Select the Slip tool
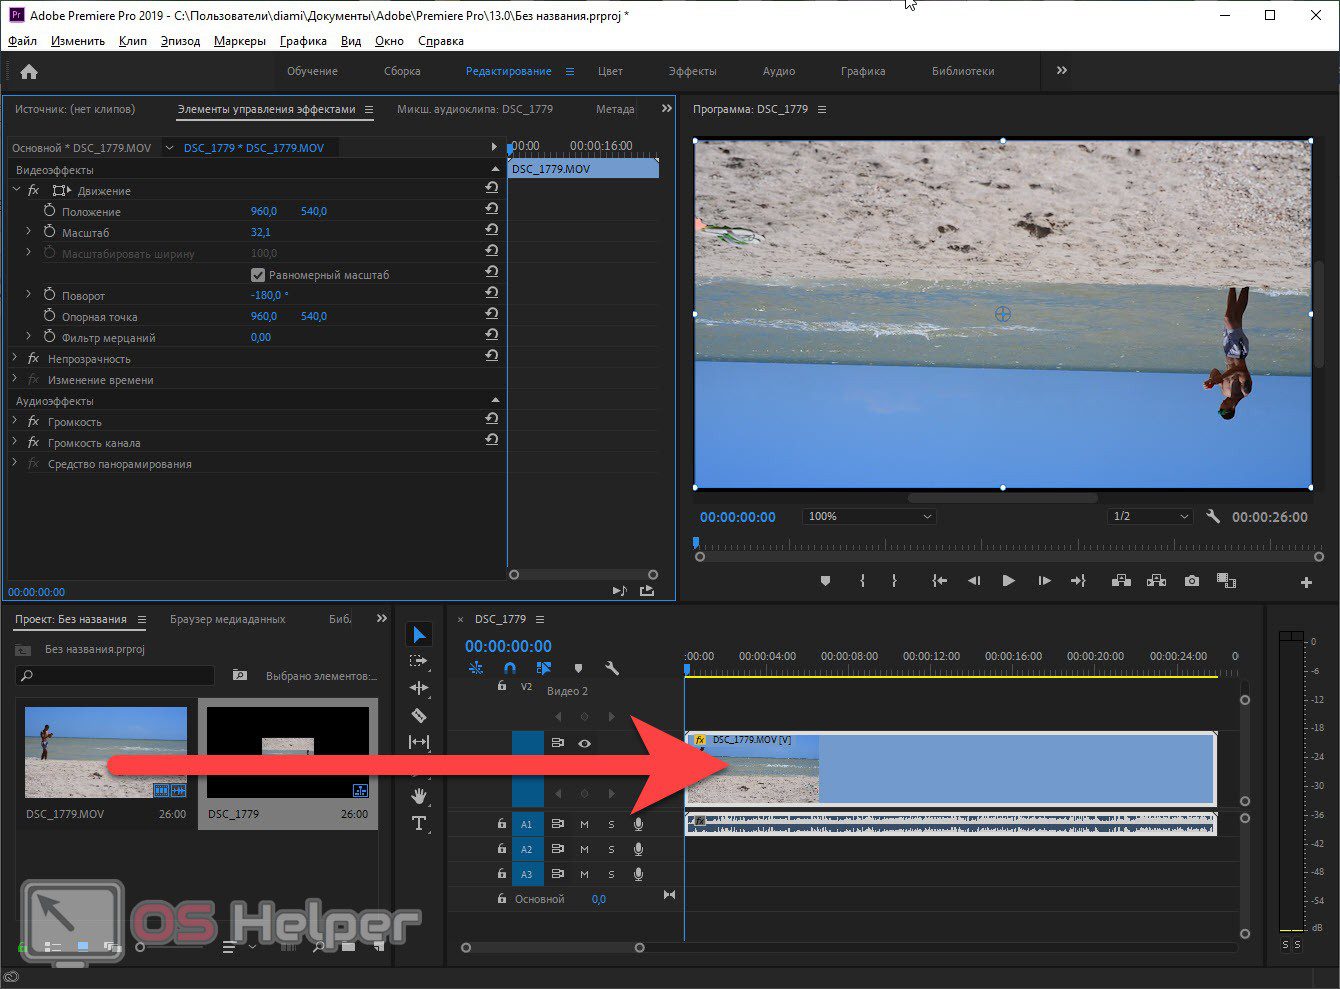Viewport: 1340px width, 989px height. click(419, 742)
